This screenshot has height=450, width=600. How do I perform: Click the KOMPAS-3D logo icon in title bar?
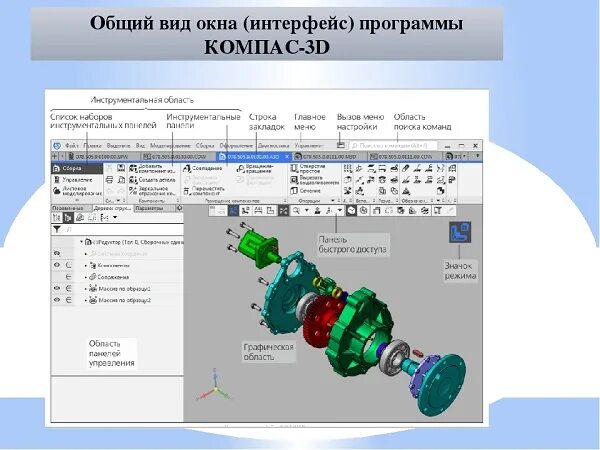click(x=57, y=145)
